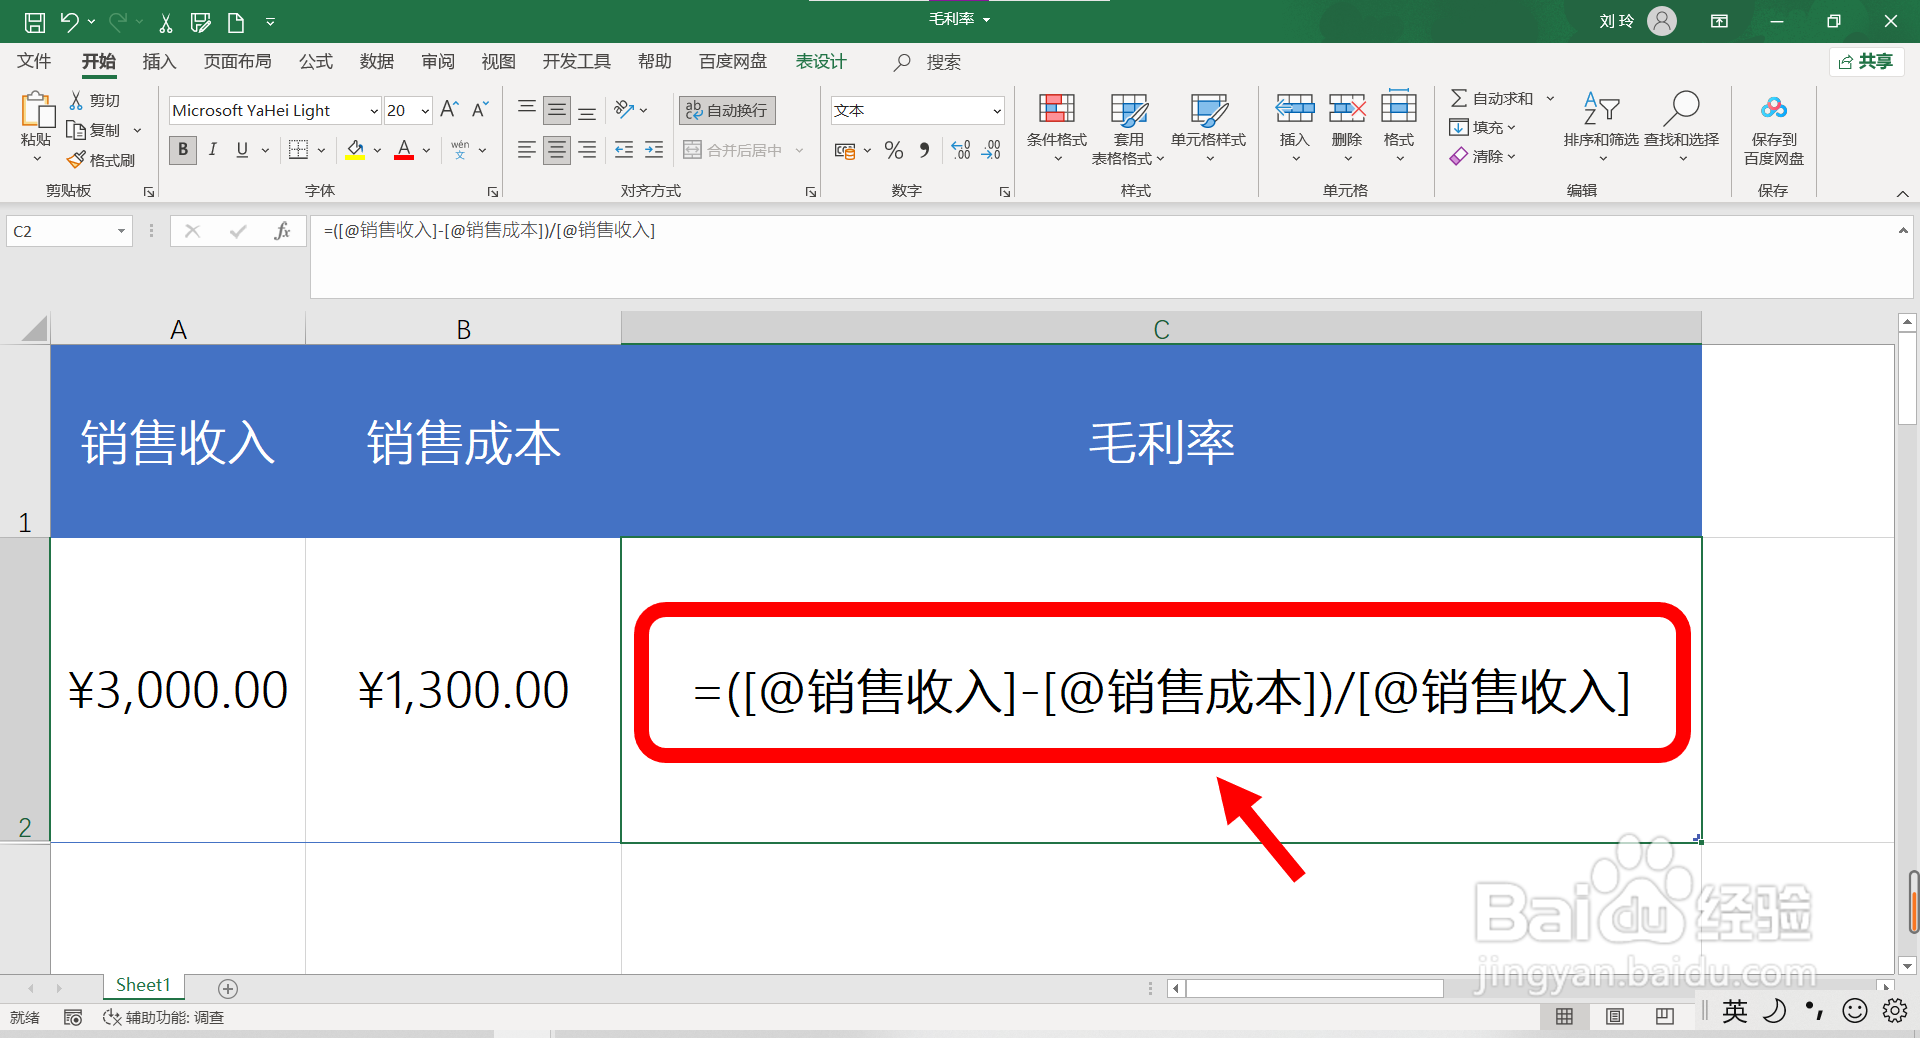This screenshot has height=1038, width=1920.
Task: Toggle Bold formatting
Action: click(183, 150)
